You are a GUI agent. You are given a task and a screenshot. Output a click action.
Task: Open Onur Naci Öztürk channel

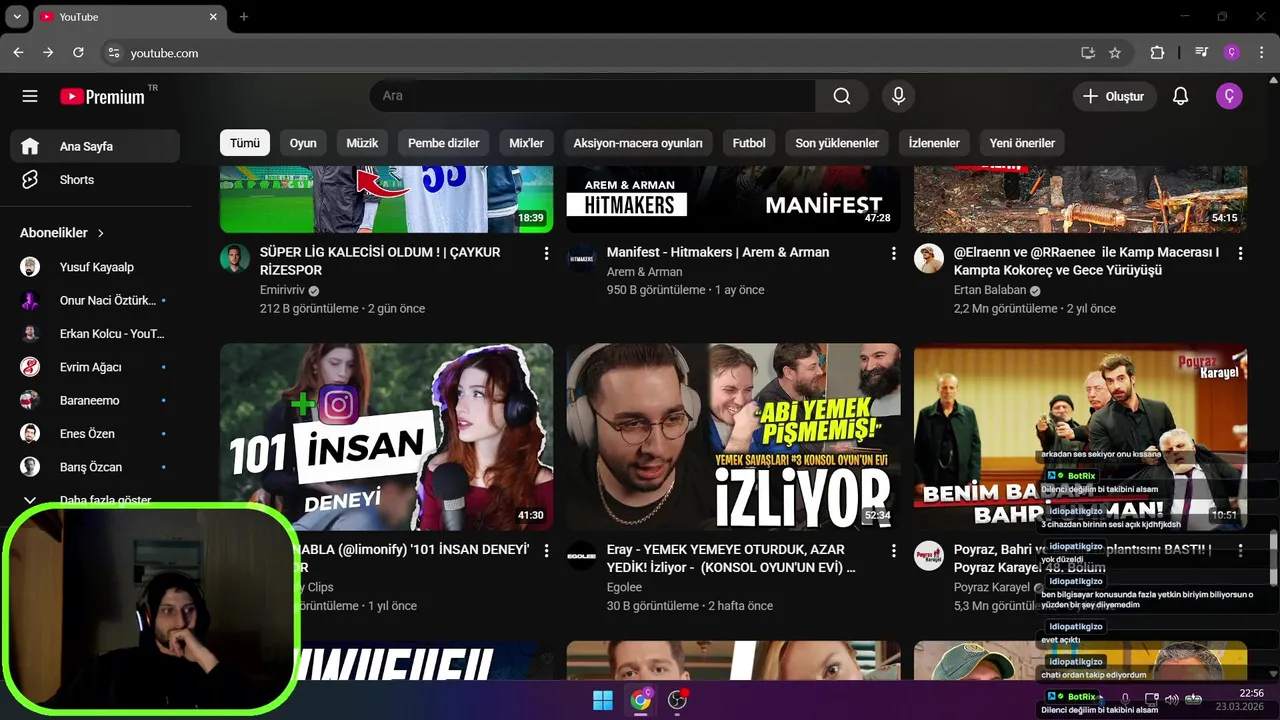(95, 300)
